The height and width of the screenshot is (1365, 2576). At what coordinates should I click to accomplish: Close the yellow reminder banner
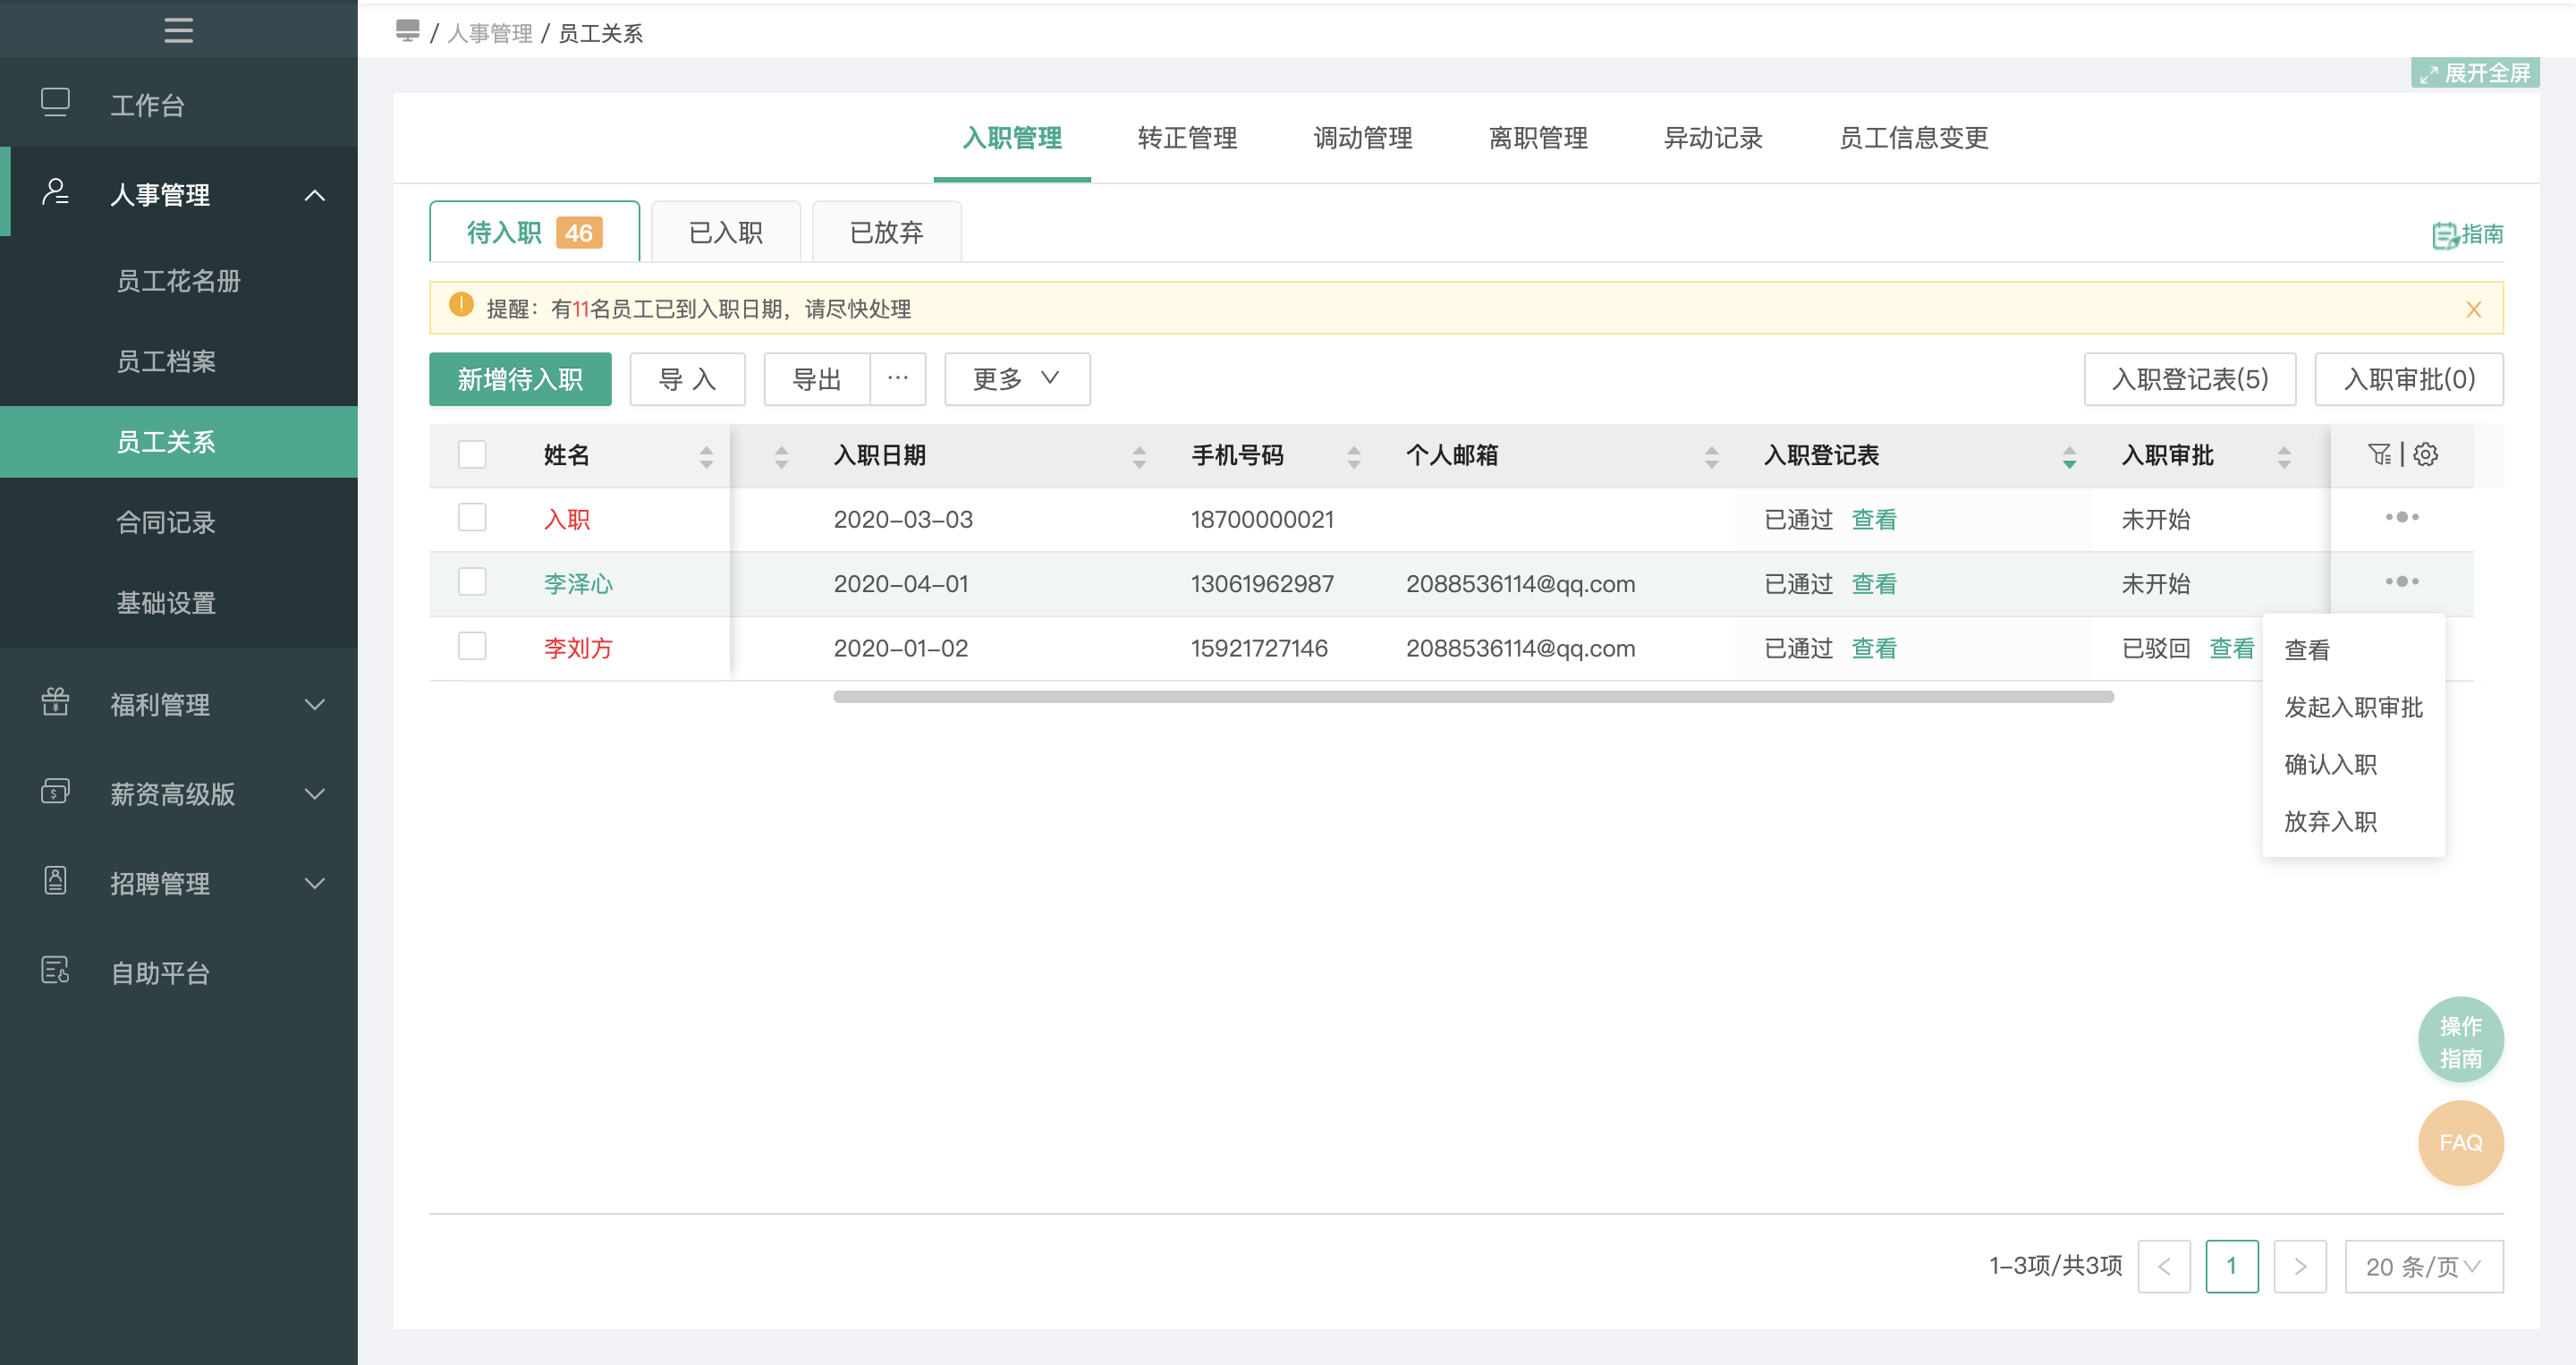[x=2473, y=309]
